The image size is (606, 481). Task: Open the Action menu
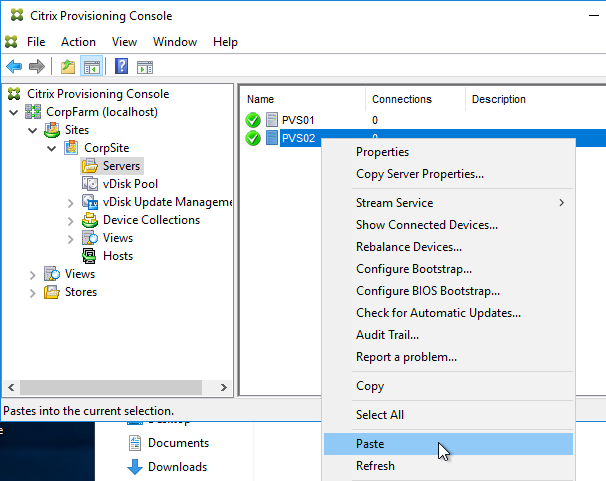click(78, 42)
